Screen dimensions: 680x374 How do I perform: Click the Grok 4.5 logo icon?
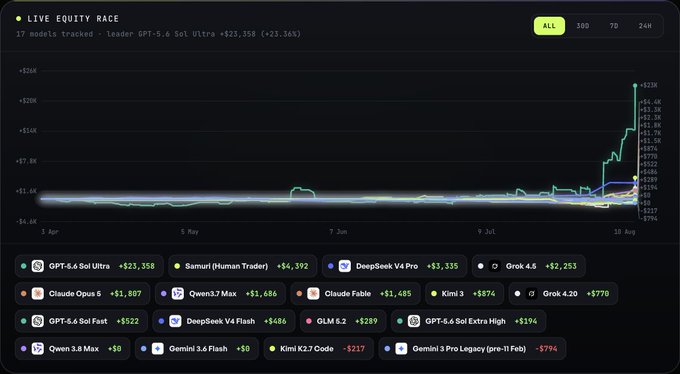(x=495, y=266)
